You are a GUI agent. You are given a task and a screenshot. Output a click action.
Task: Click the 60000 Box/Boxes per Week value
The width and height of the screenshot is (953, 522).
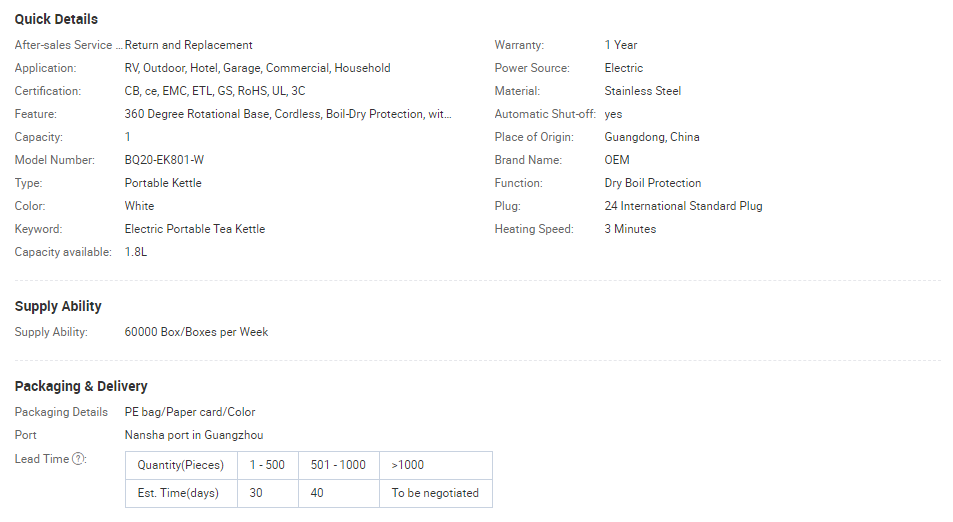[x=196, y=332]
